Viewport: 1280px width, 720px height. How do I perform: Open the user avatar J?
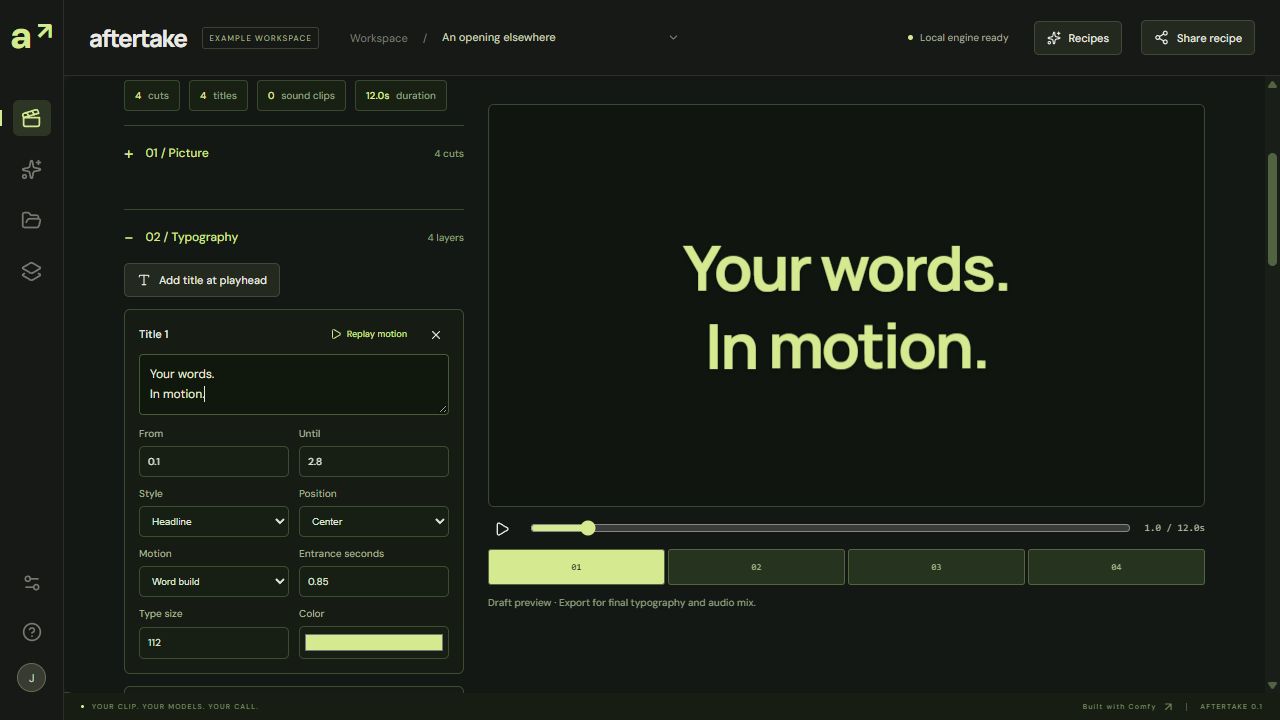[31, 678]
